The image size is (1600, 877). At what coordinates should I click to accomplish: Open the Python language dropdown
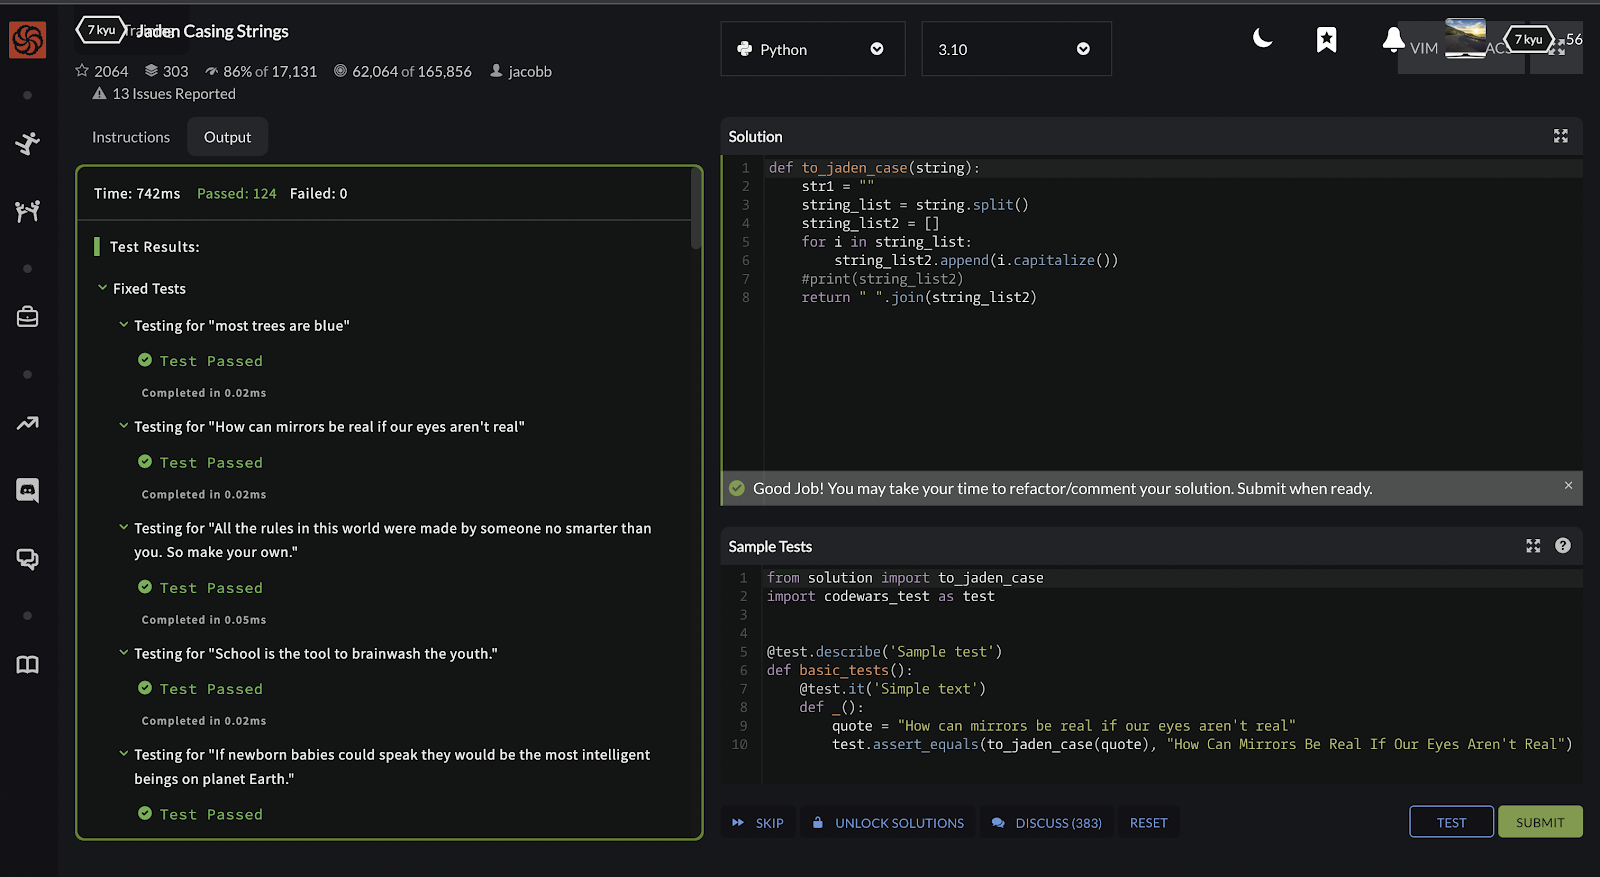(813, 49)
